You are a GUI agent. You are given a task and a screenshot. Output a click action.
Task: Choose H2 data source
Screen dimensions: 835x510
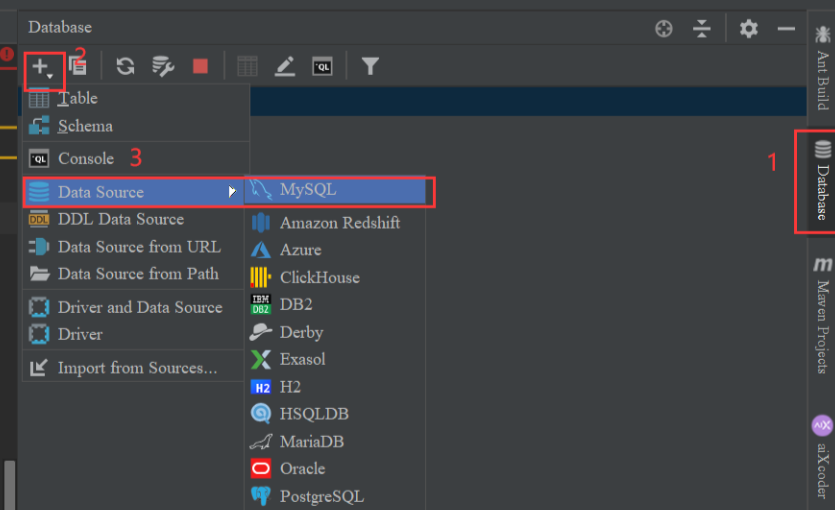[335, 387]
